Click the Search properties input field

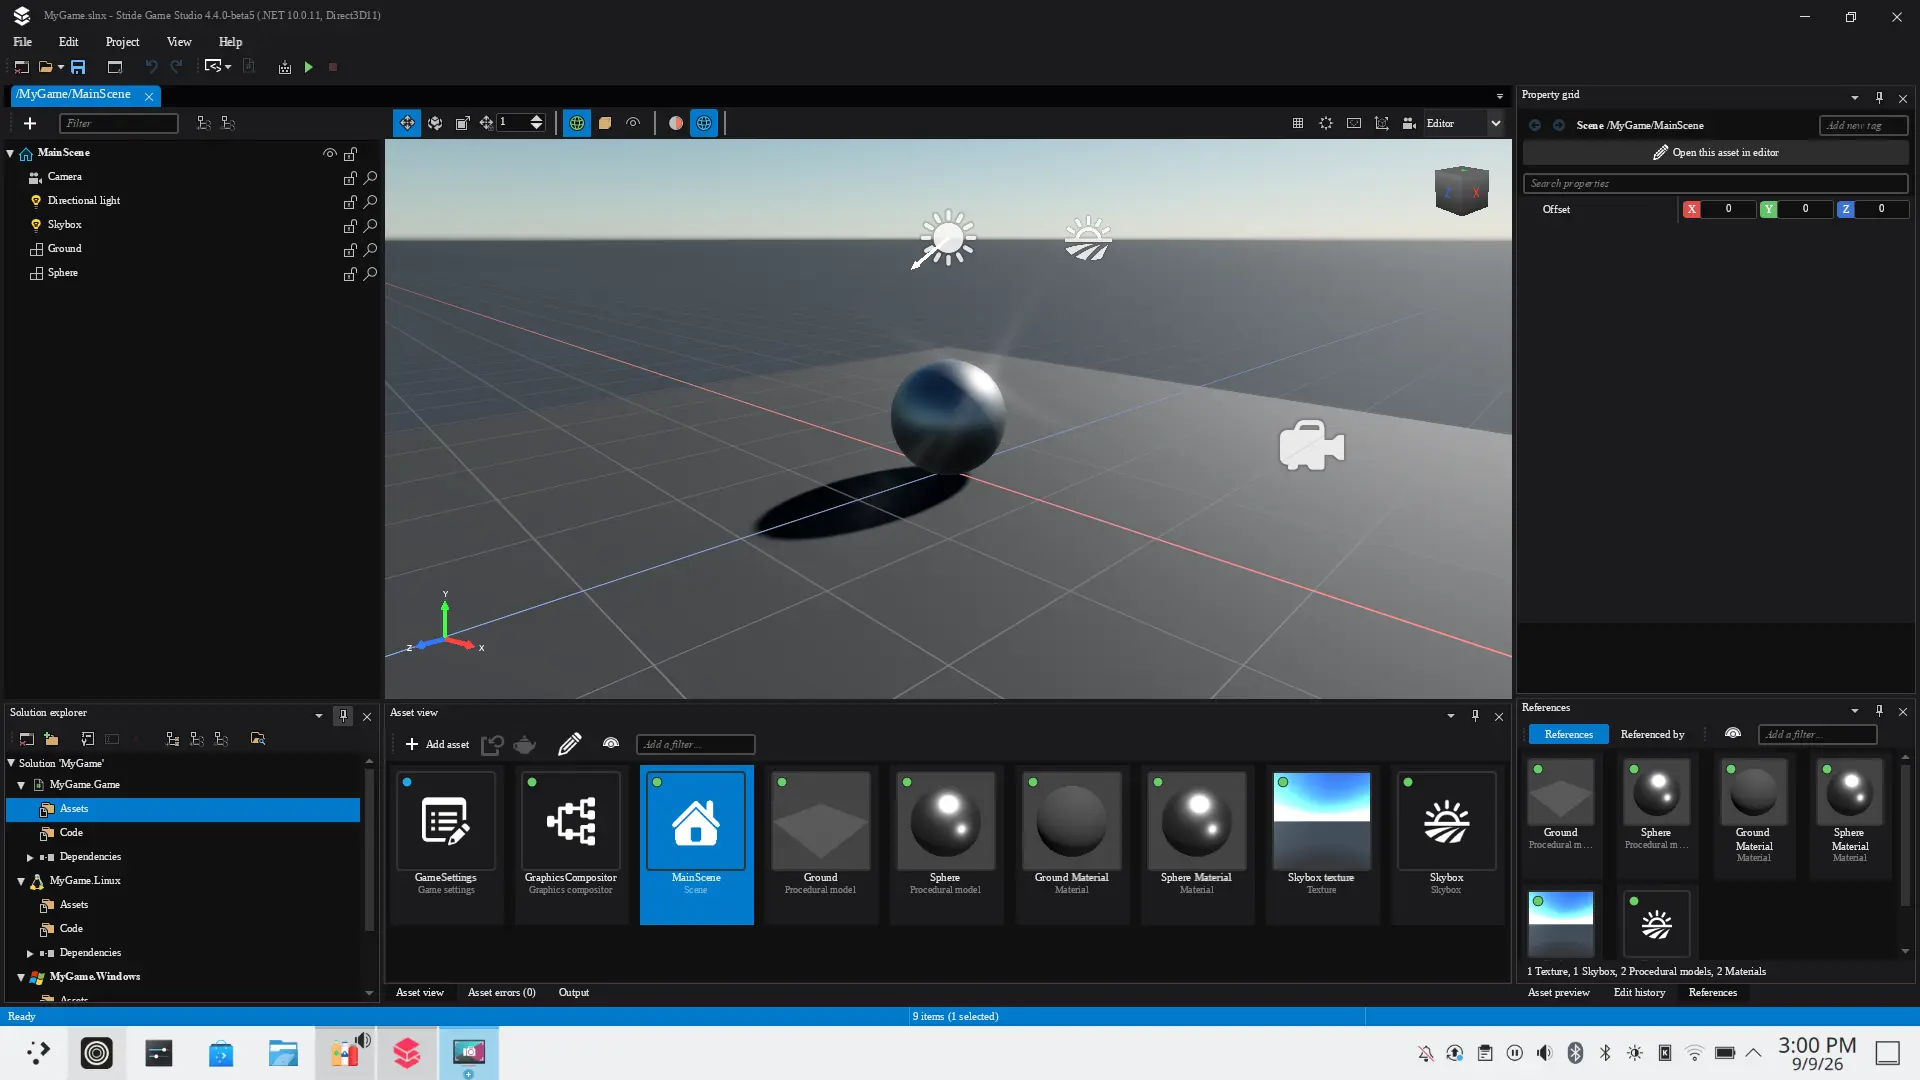click(1715, 184)
